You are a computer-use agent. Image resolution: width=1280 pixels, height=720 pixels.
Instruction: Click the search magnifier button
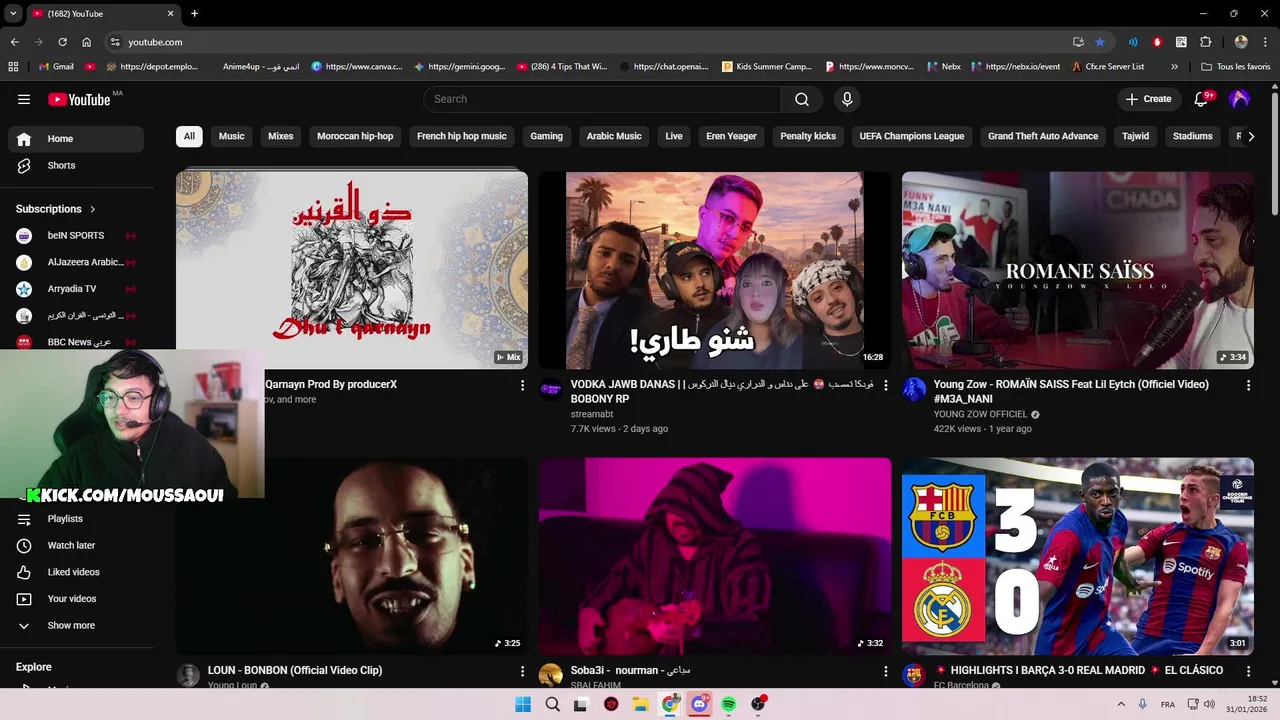click(x=802, y=99)
